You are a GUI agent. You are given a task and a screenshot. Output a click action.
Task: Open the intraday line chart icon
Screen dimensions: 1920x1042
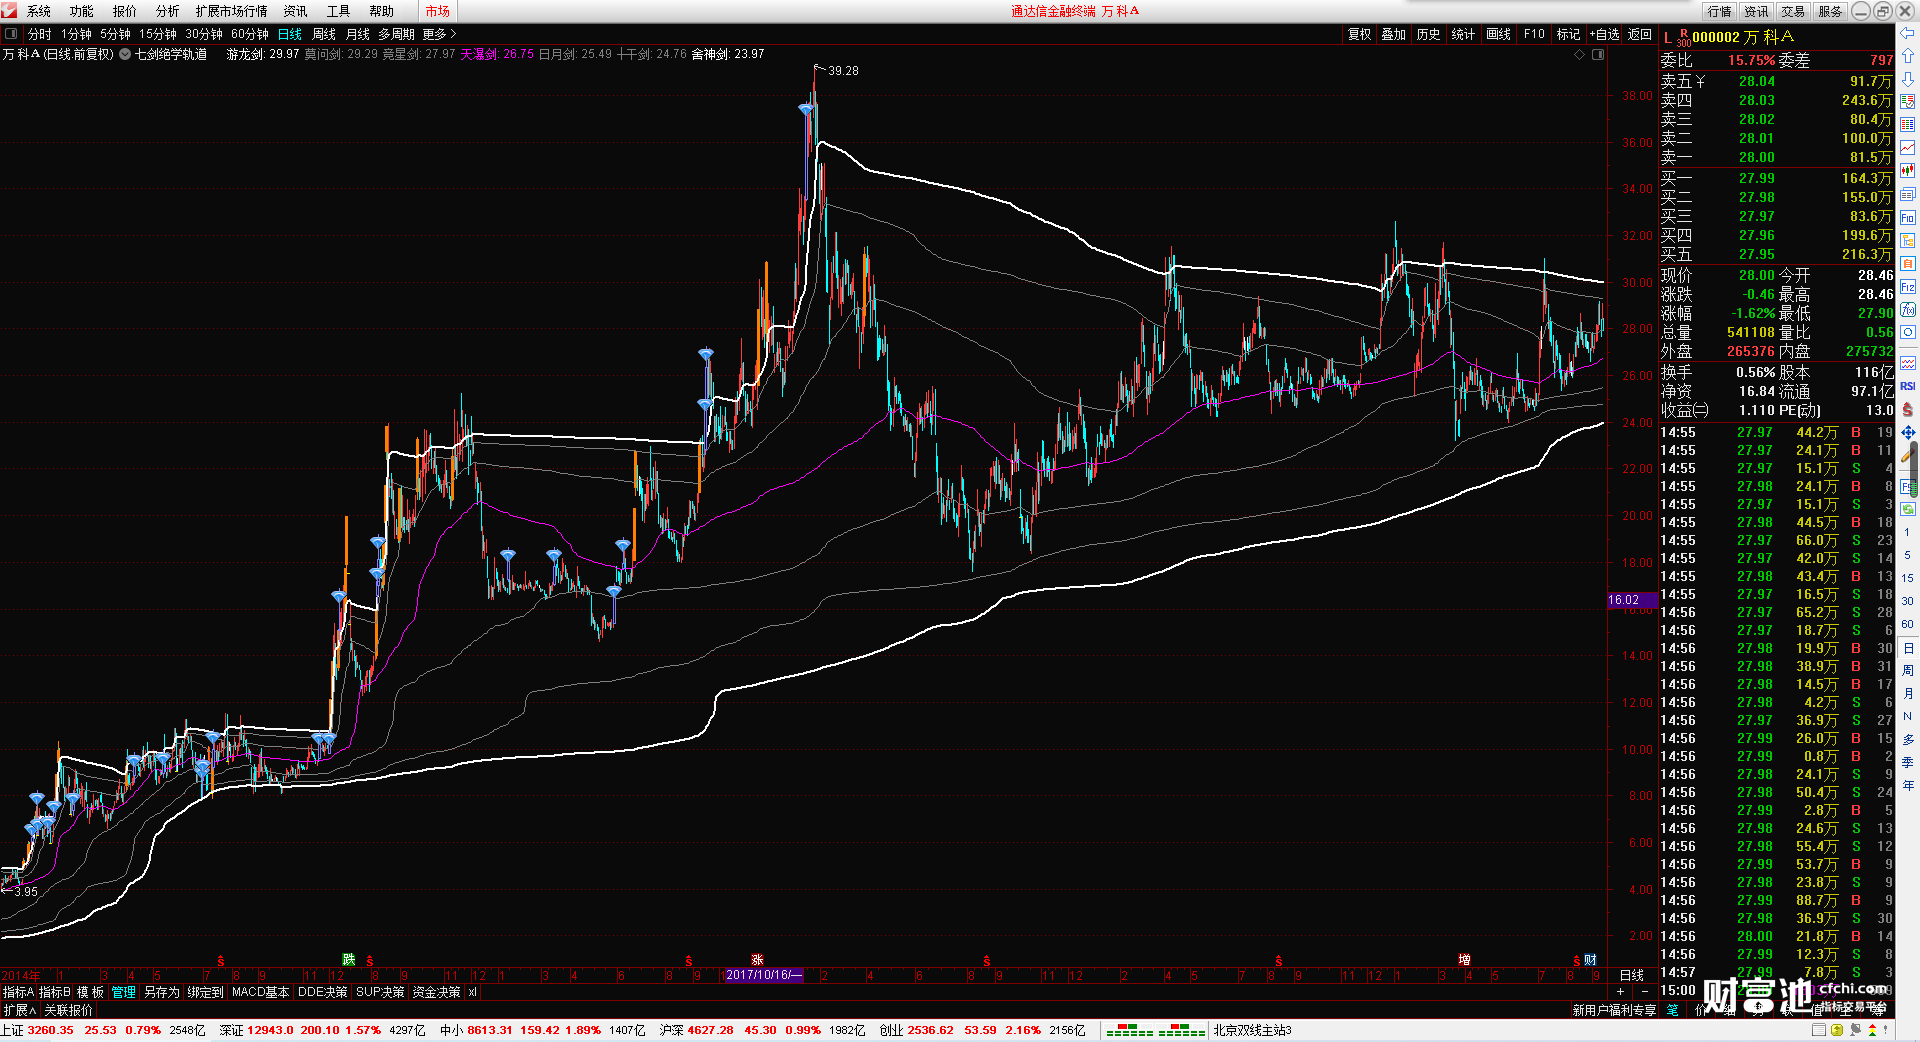click(1907, 148)
